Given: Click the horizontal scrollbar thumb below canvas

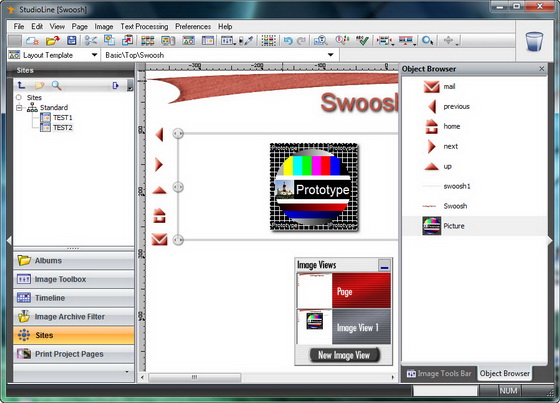Looking at the screenshot, I should (194, 377).
